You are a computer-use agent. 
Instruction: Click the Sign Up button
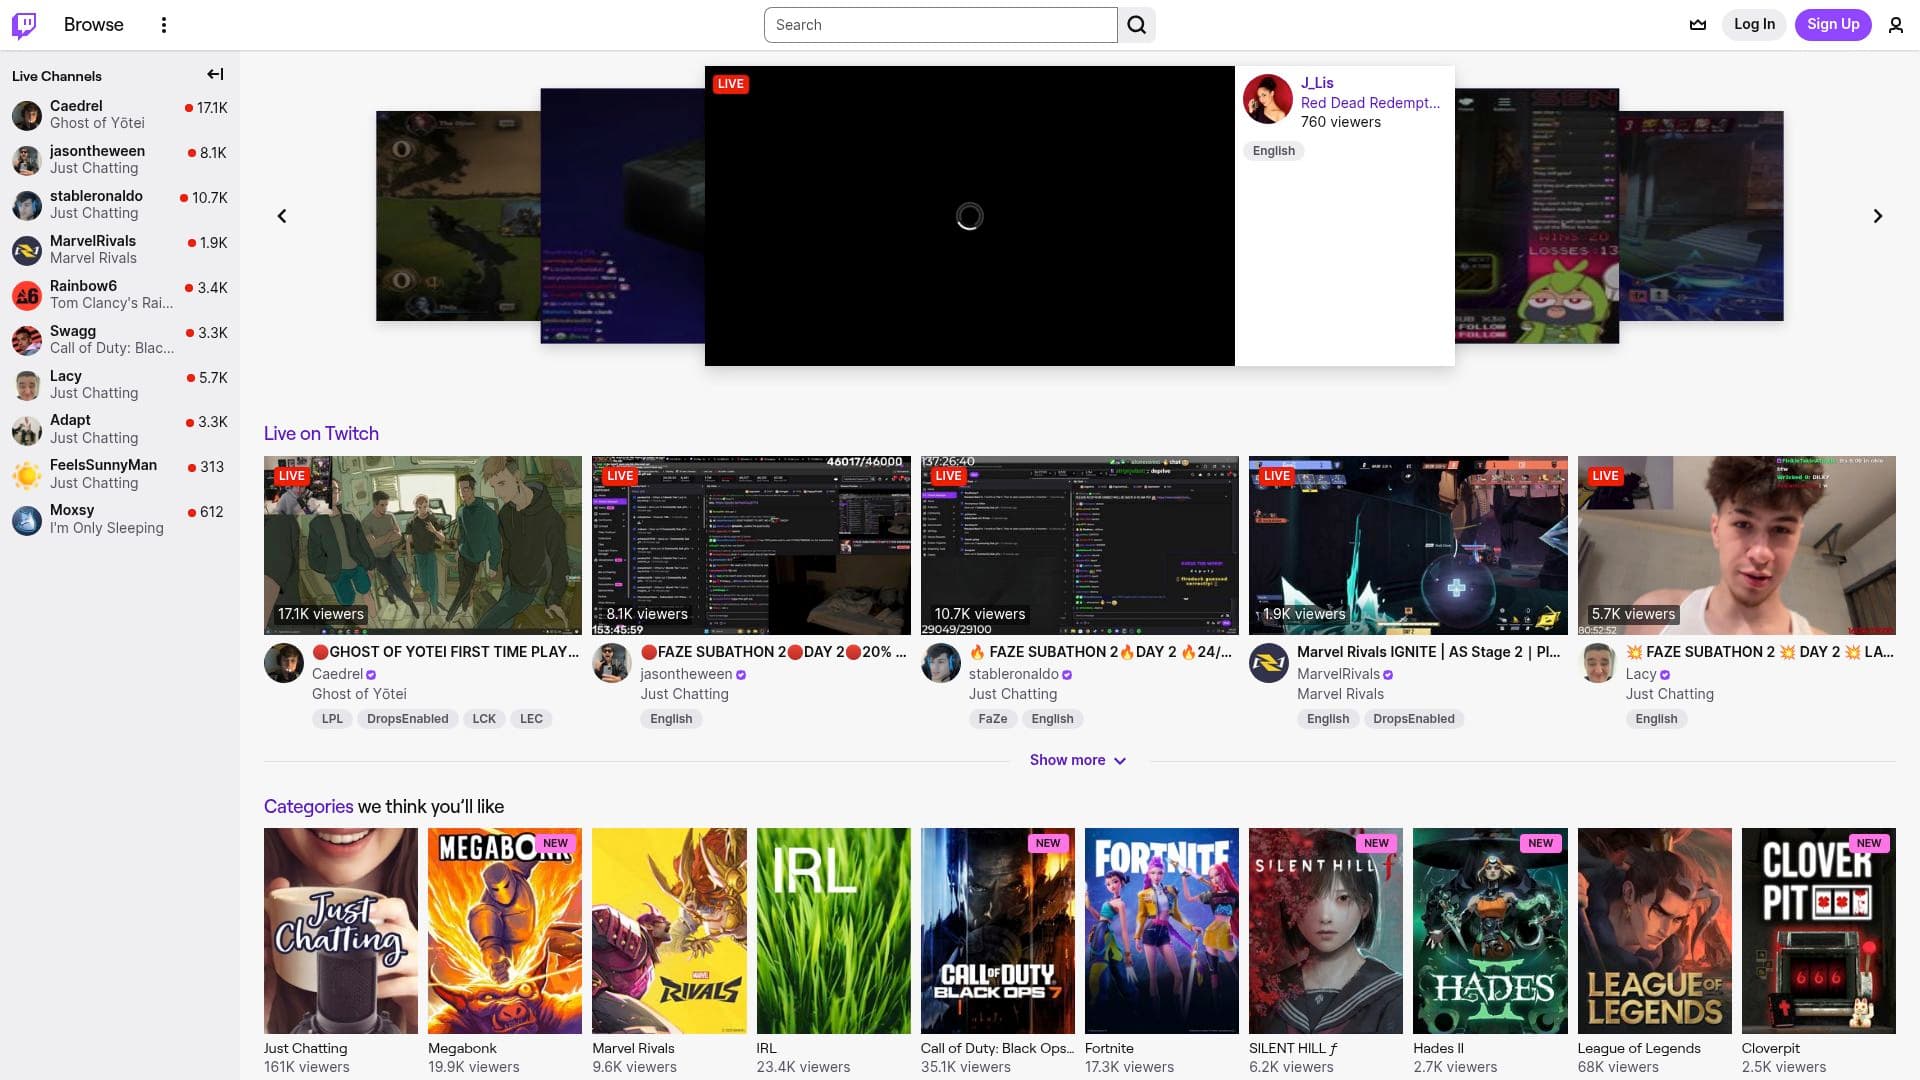pyautogui.click(x=1833, y=25)
